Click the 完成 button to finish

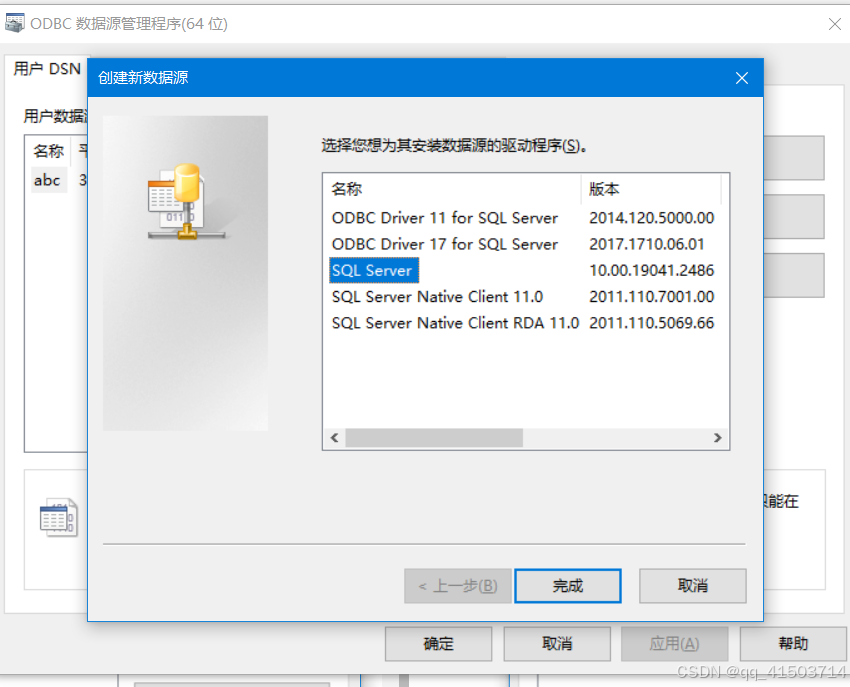click(x=568, y=586)
